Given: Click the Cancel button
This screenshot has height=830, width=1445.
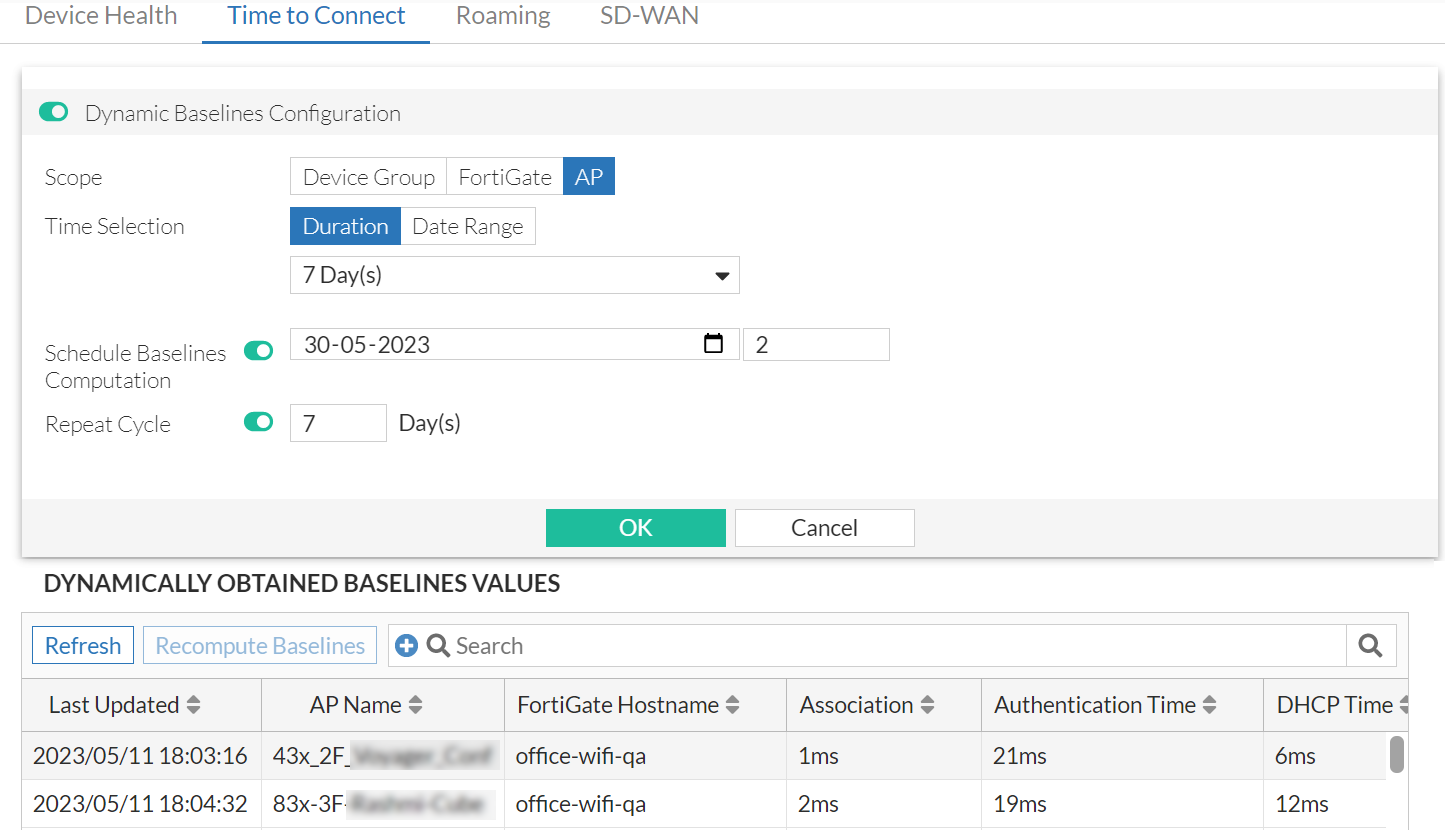Looking at the screenshot, I should point(825,528).
